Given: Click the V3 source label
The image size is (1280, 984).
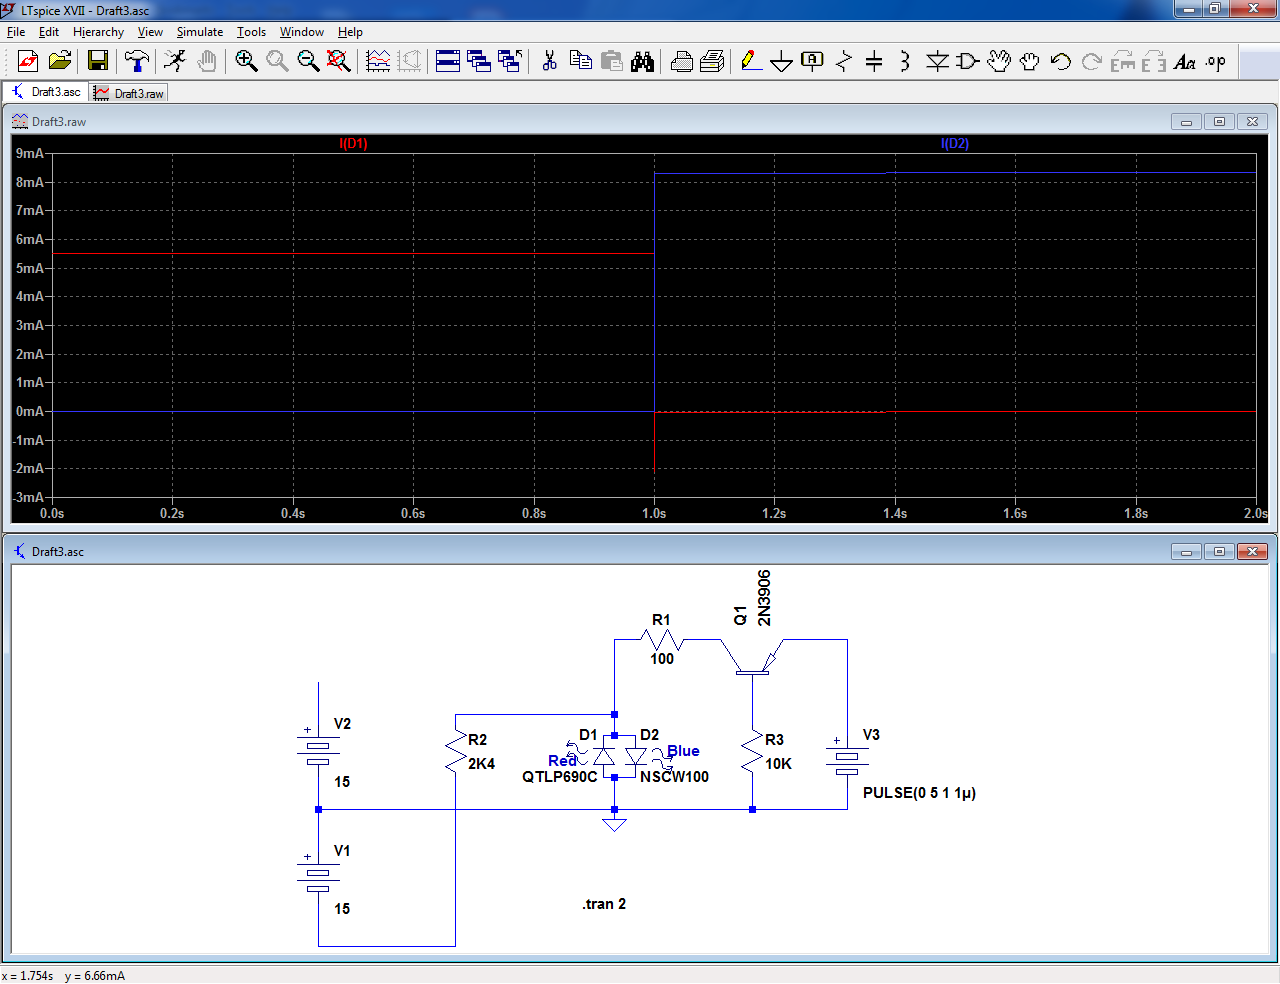Looking at the screenshot, I should [x=871, y=735].
